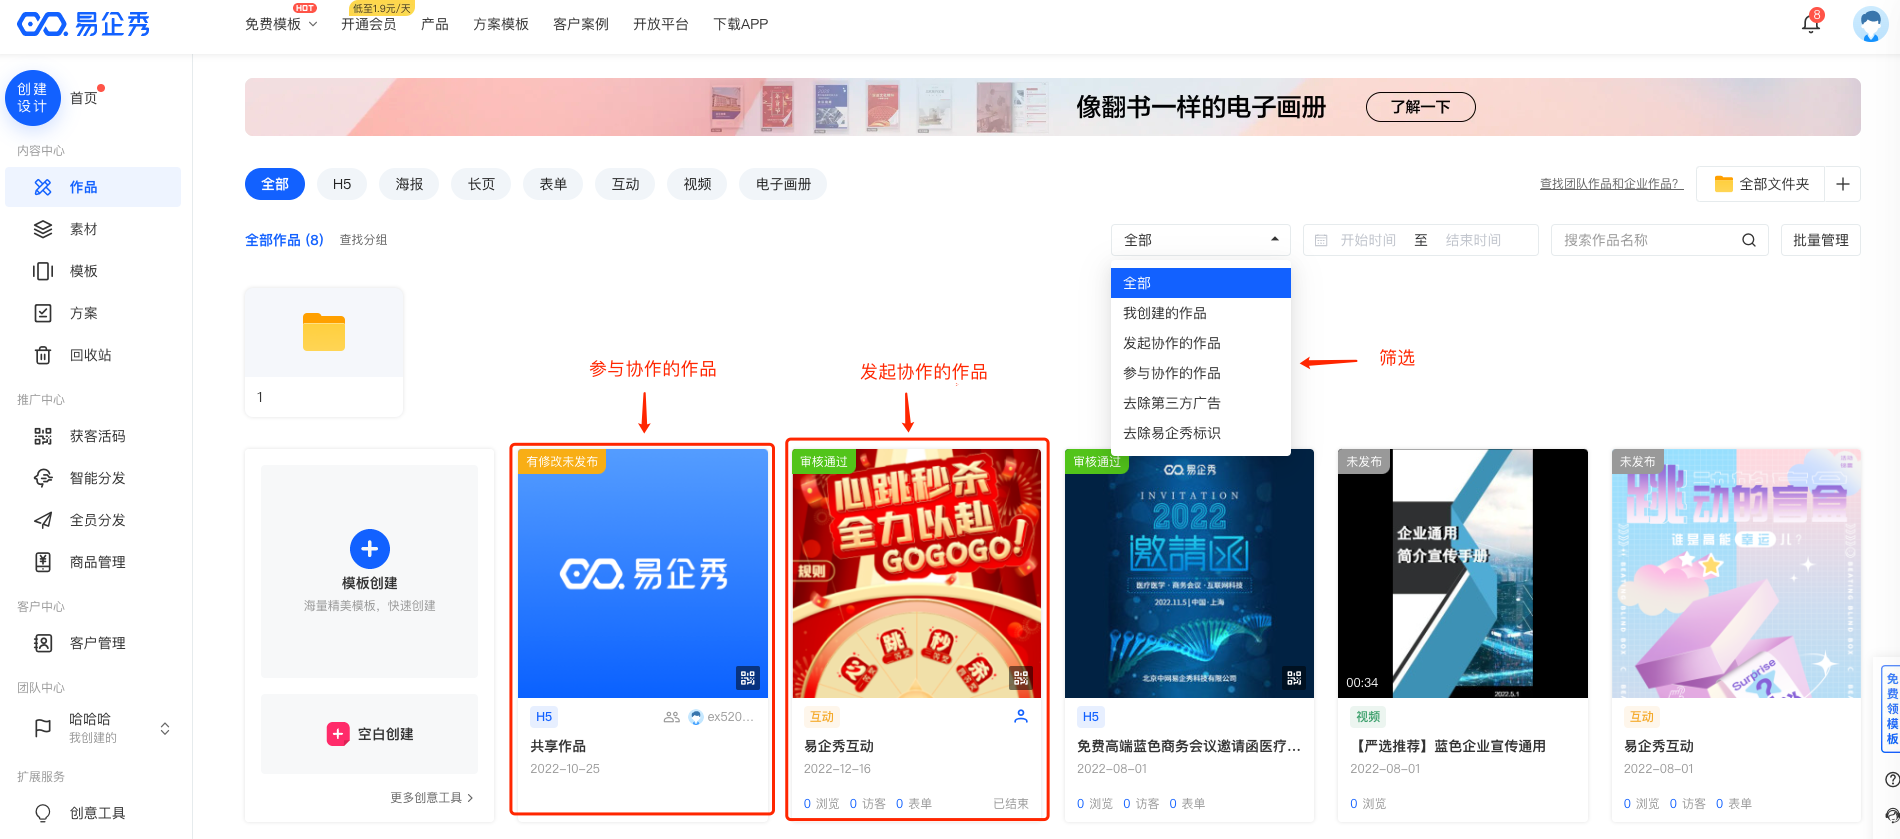1900x839 pixels.
Task: Click the person icon on 易企秀互动 2022-12-16
Action: 1021,716
